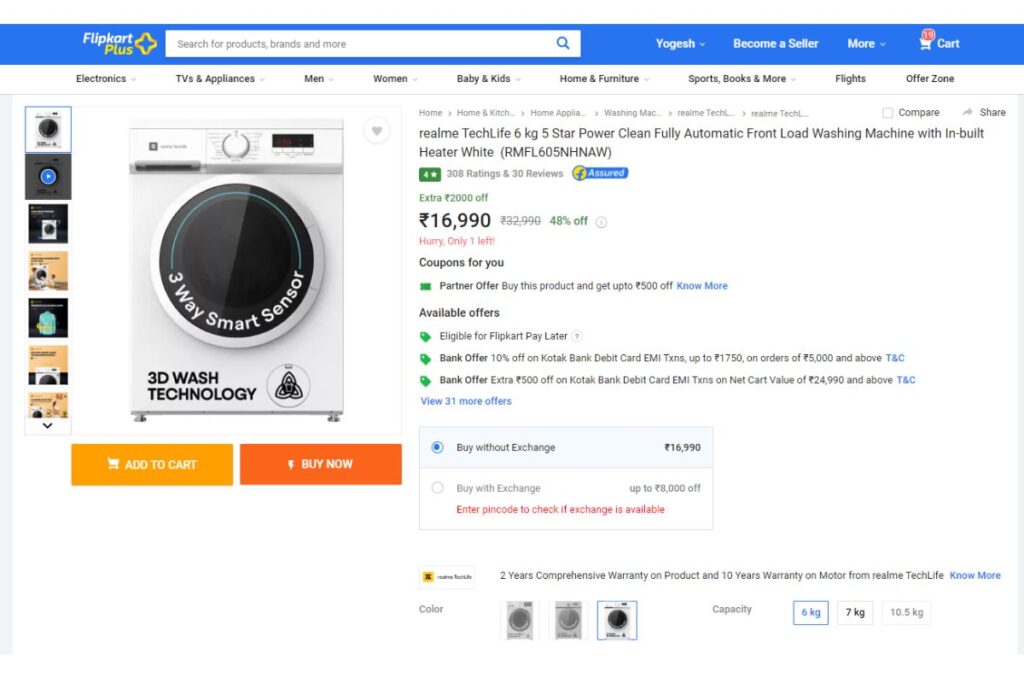Play the product video thumbnail

pos(48,176)
